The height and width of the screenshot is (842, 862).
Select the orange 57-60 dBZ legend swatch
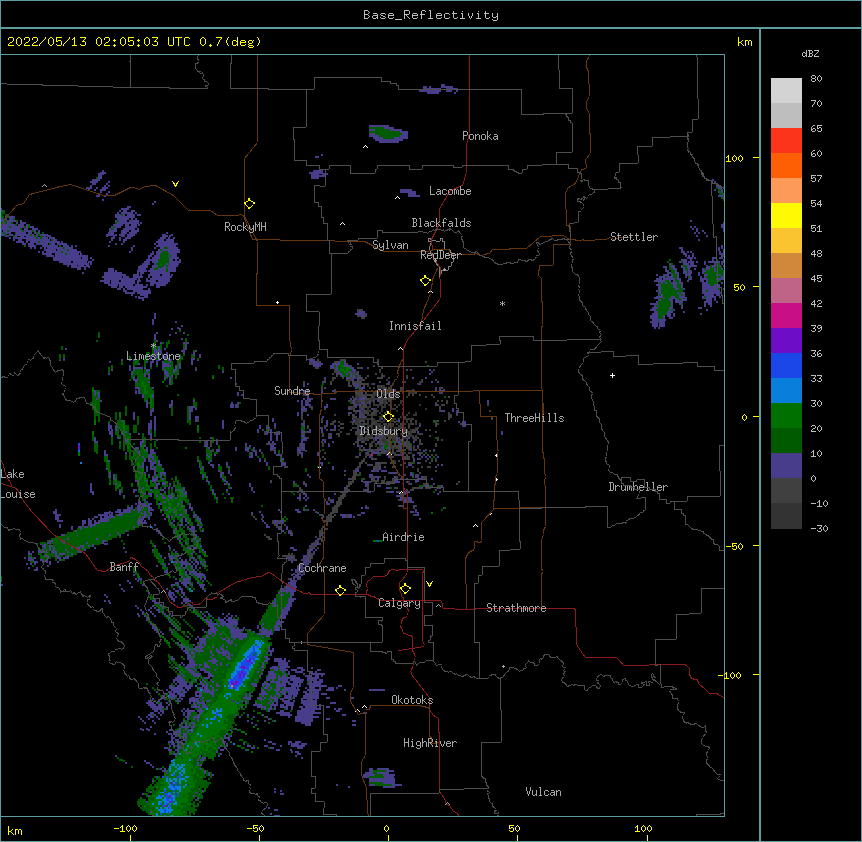786,165
